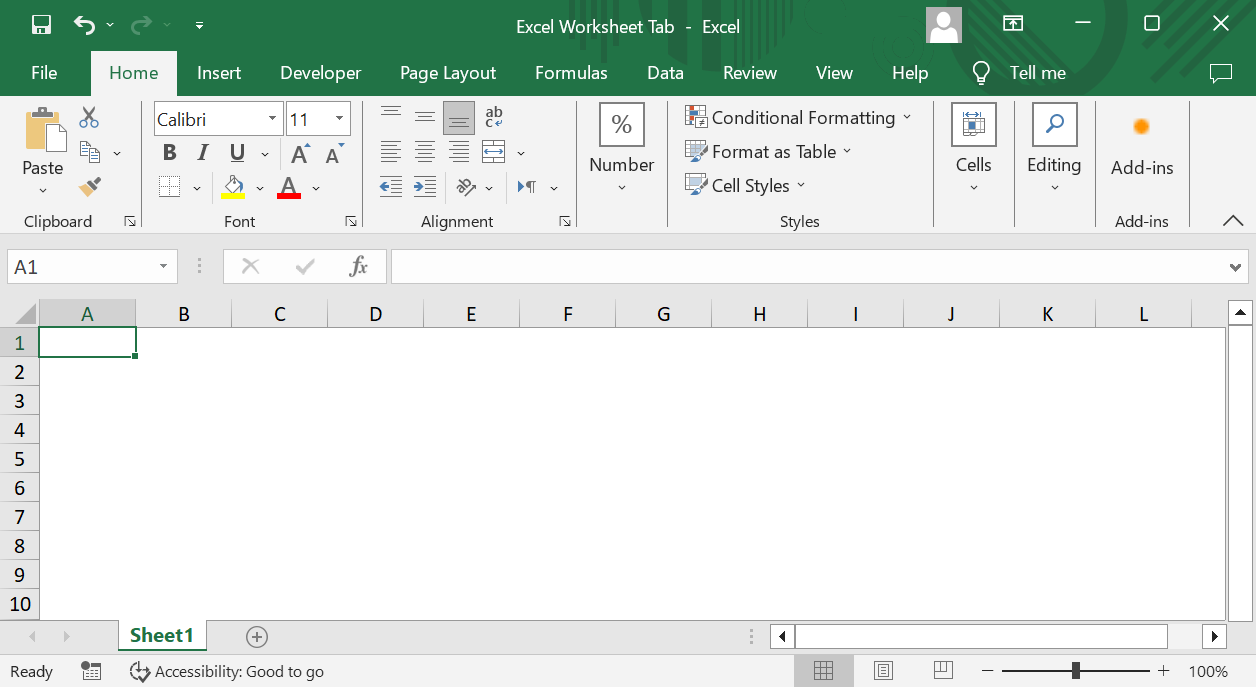Click the Format Painter brush icon
Screen dimensions: 1256x687
pos(89,187)
